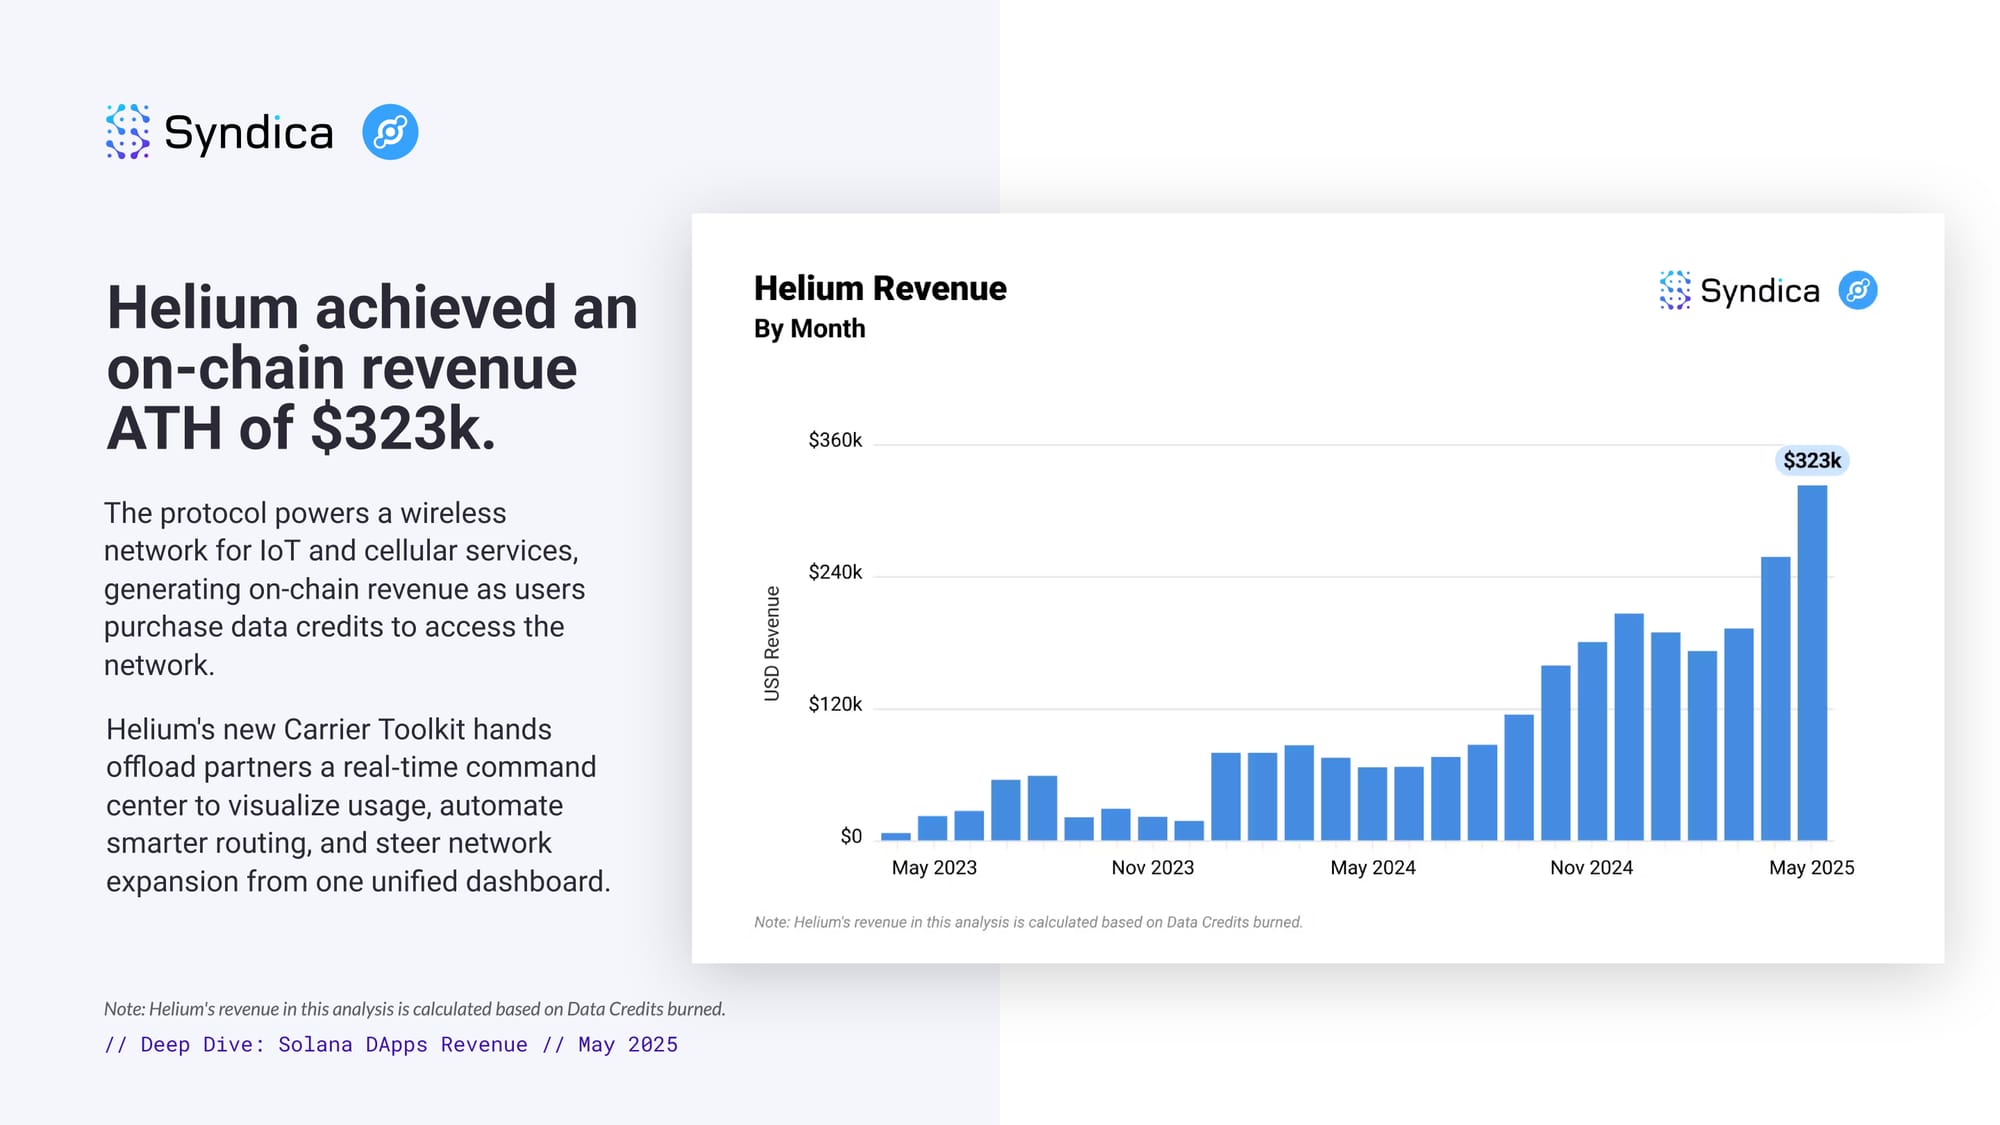2000x1125 pixels.
Task: Click the 'By Month' chart subtitle
Action: [809, 329]
